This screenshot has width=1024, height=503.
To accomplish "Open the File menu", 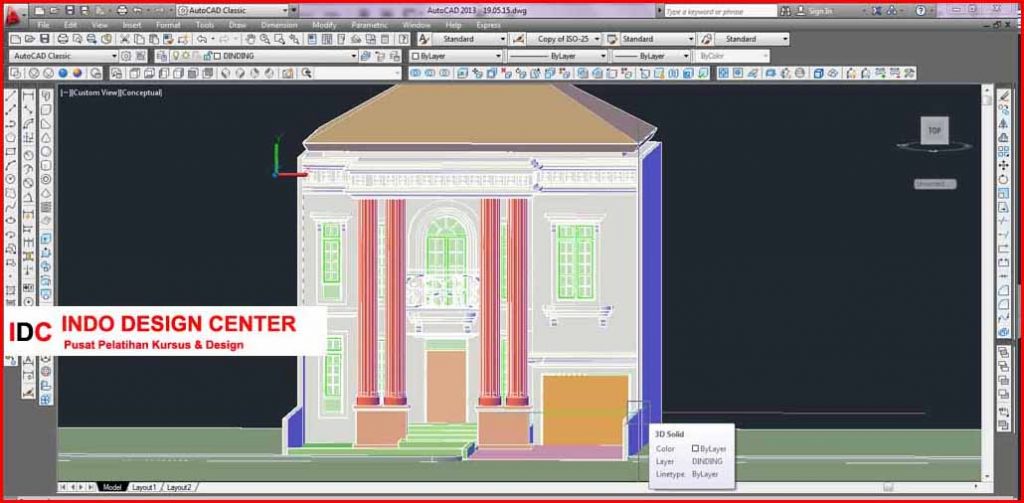I will pos(43,25).
